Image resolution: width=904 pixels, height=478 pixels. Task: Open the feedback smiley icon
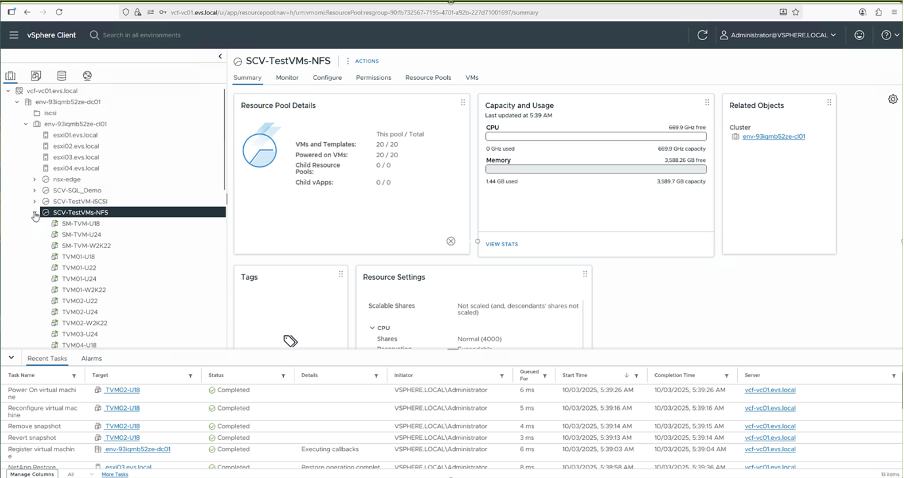[859, 35]
